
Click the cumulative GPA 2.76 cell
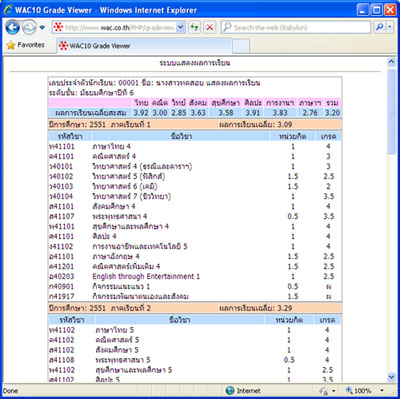(310, 113)
